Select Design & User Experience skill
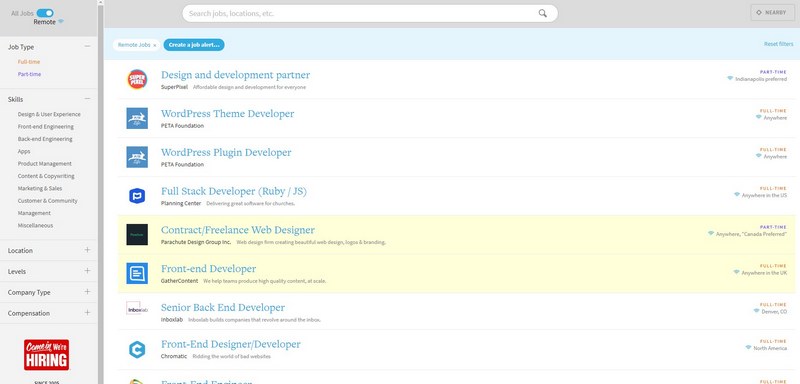 click(49, 114)
